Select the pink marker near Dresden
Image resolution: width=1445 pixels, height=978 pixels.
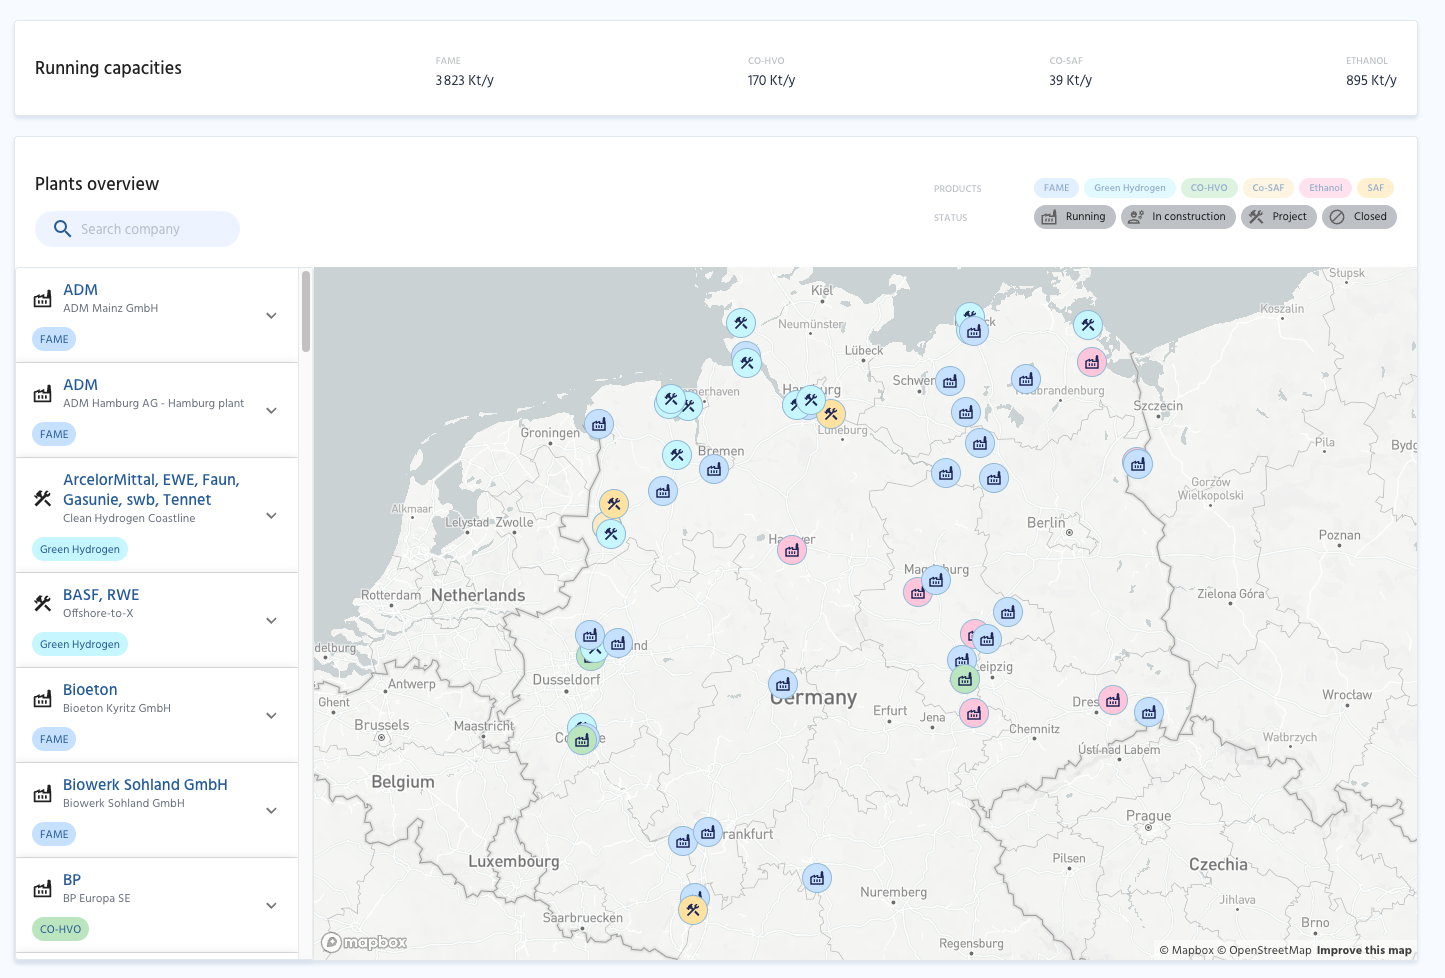click(x=1113, y=700)
